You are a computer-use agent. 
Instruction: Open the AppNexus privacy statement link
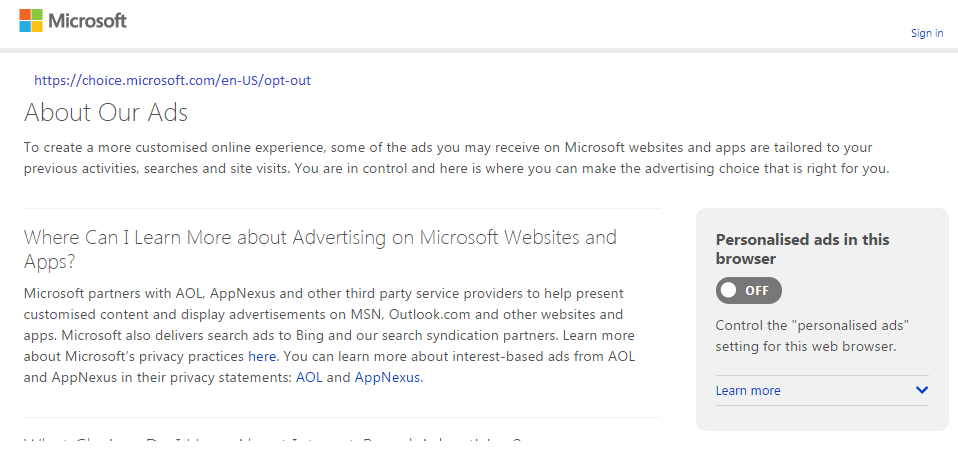(x=387, y=377)
